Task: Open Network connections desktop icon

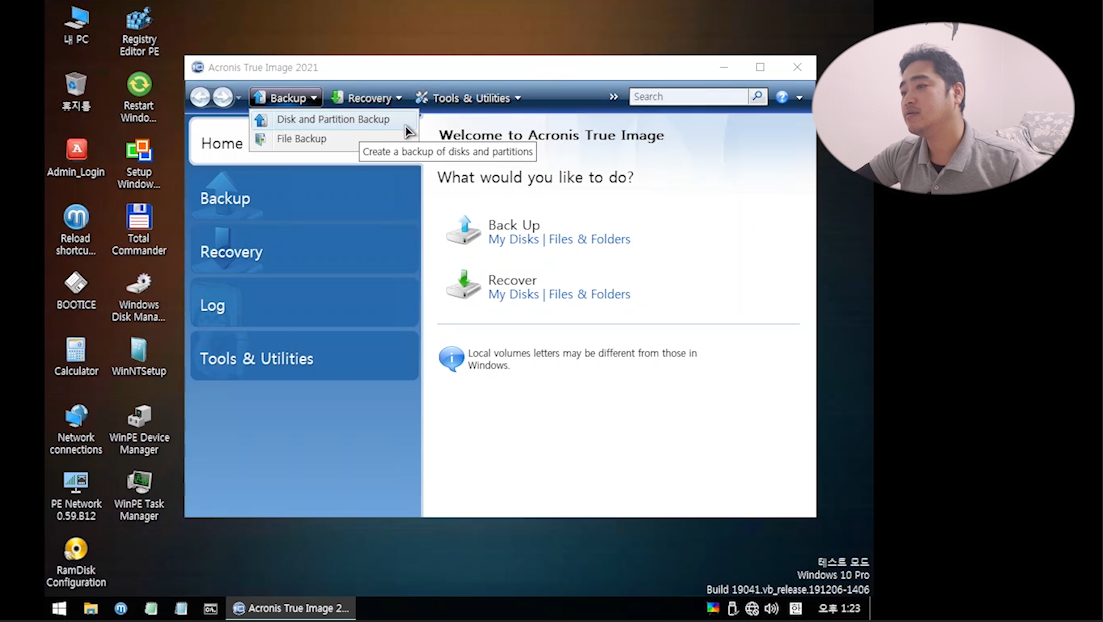Action: [x=76, y=429]
